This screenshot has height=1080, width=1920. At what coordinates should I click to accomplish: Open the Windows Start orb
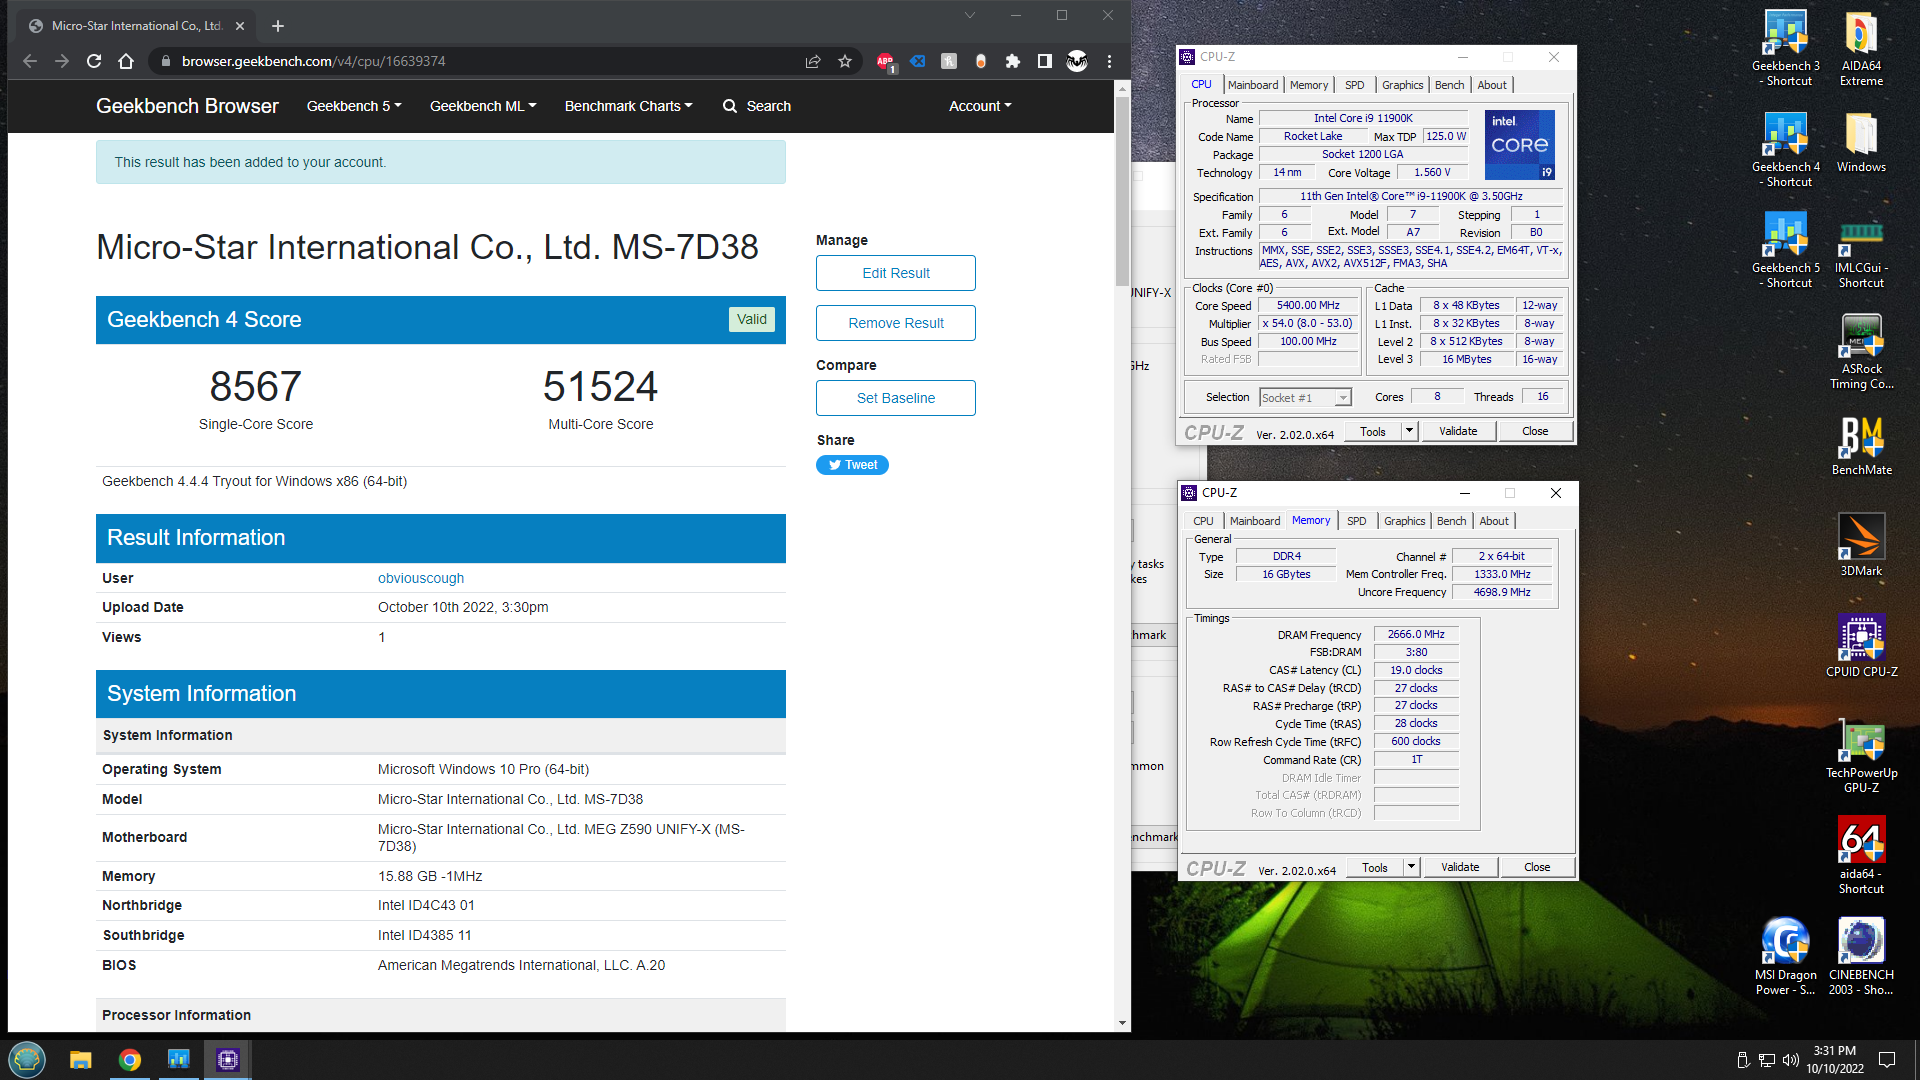(27, 1059)
